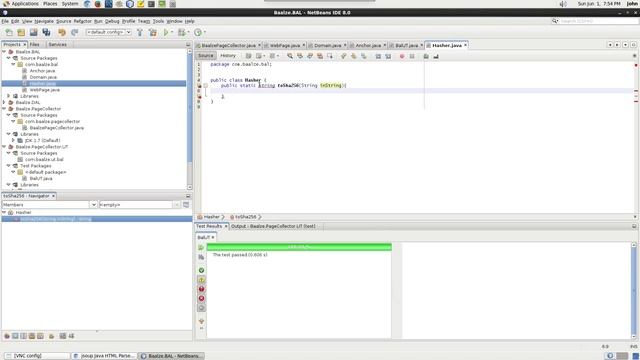
Task: Toggle the Show Error filter
Action: (x=201, y=289)
